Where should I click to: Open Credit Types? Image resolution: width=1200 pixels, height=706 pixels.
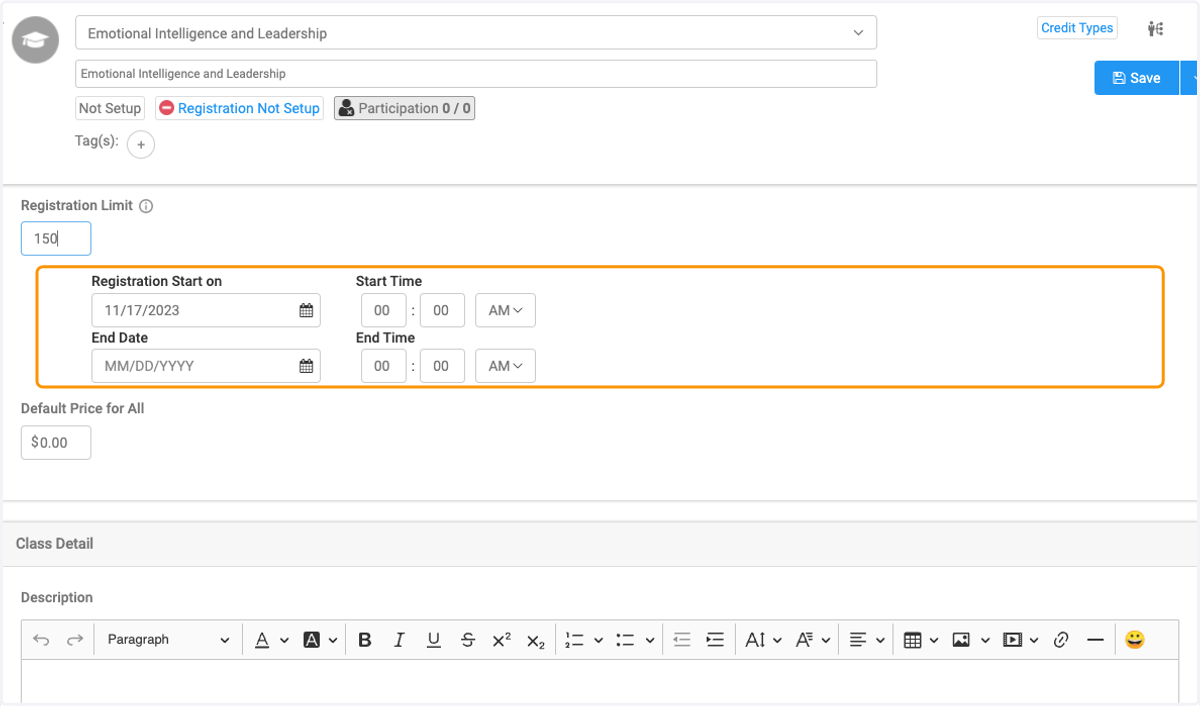1077,28
